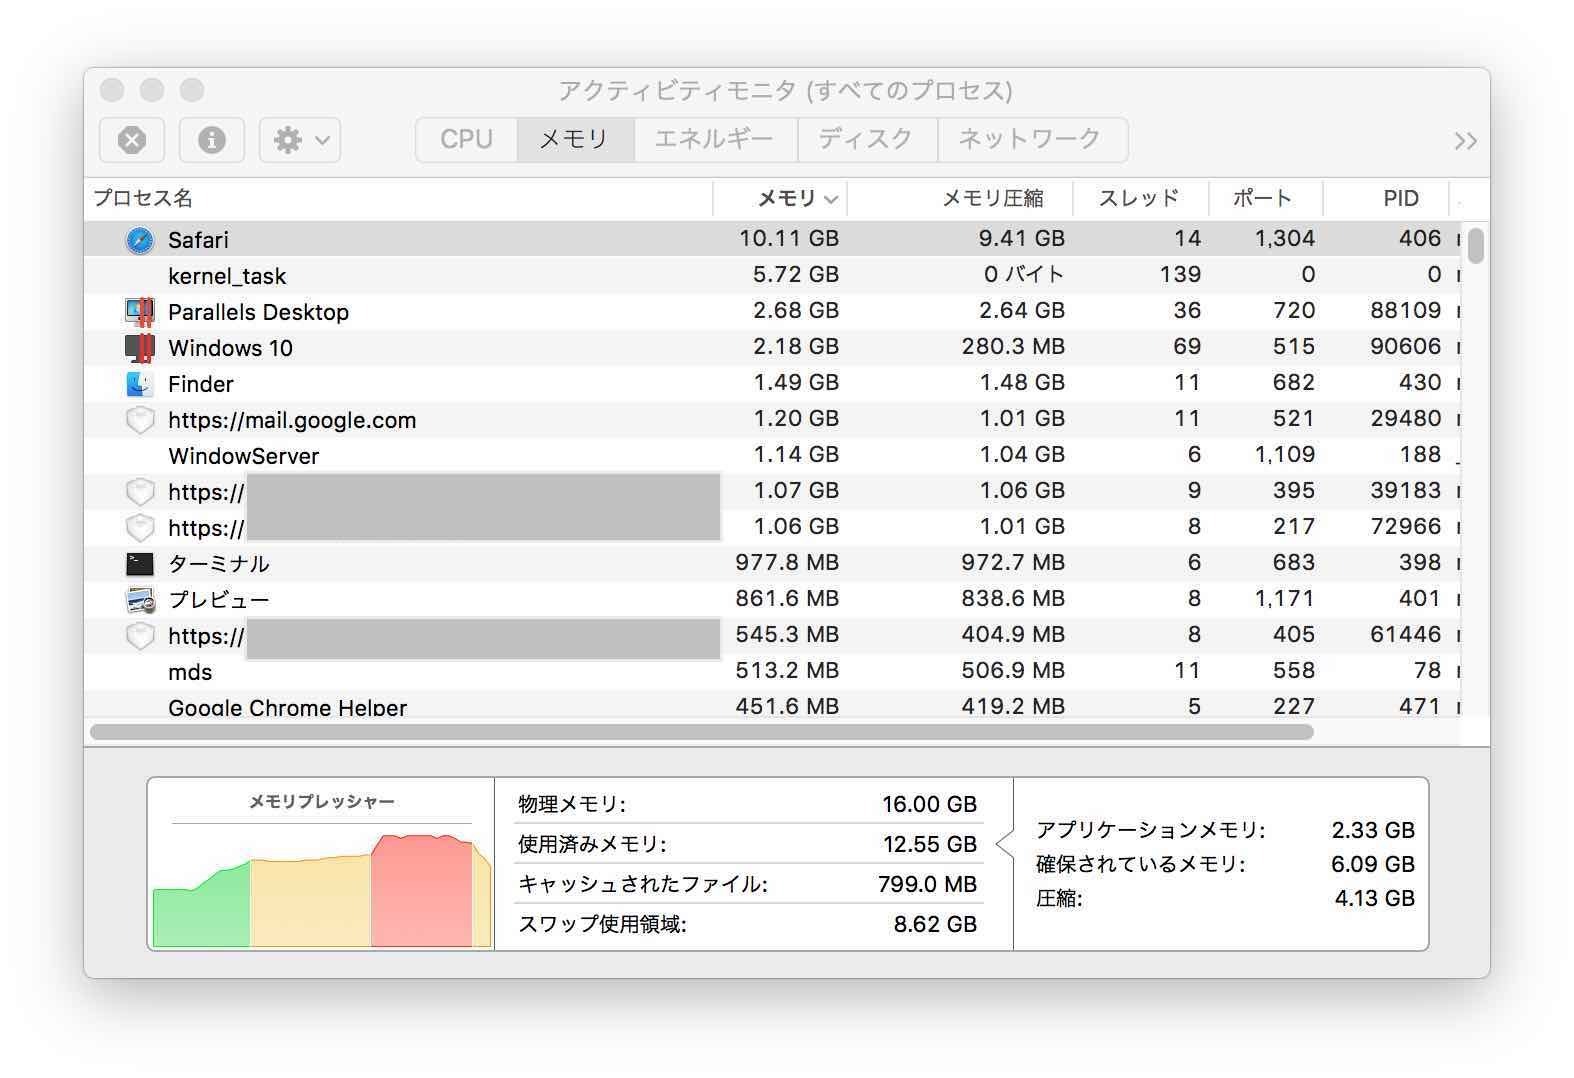This screenshot has height=1078, width=1574.
Task: Click WindowServer memory value 1.14 GB
Action: (796, 455)
